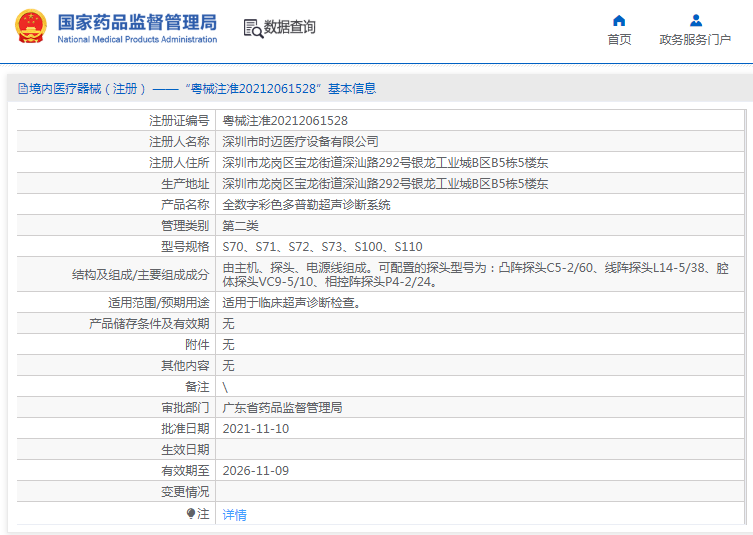Click the 批准日期 label
Screen dimensions: 753x535
coord(185,429)
